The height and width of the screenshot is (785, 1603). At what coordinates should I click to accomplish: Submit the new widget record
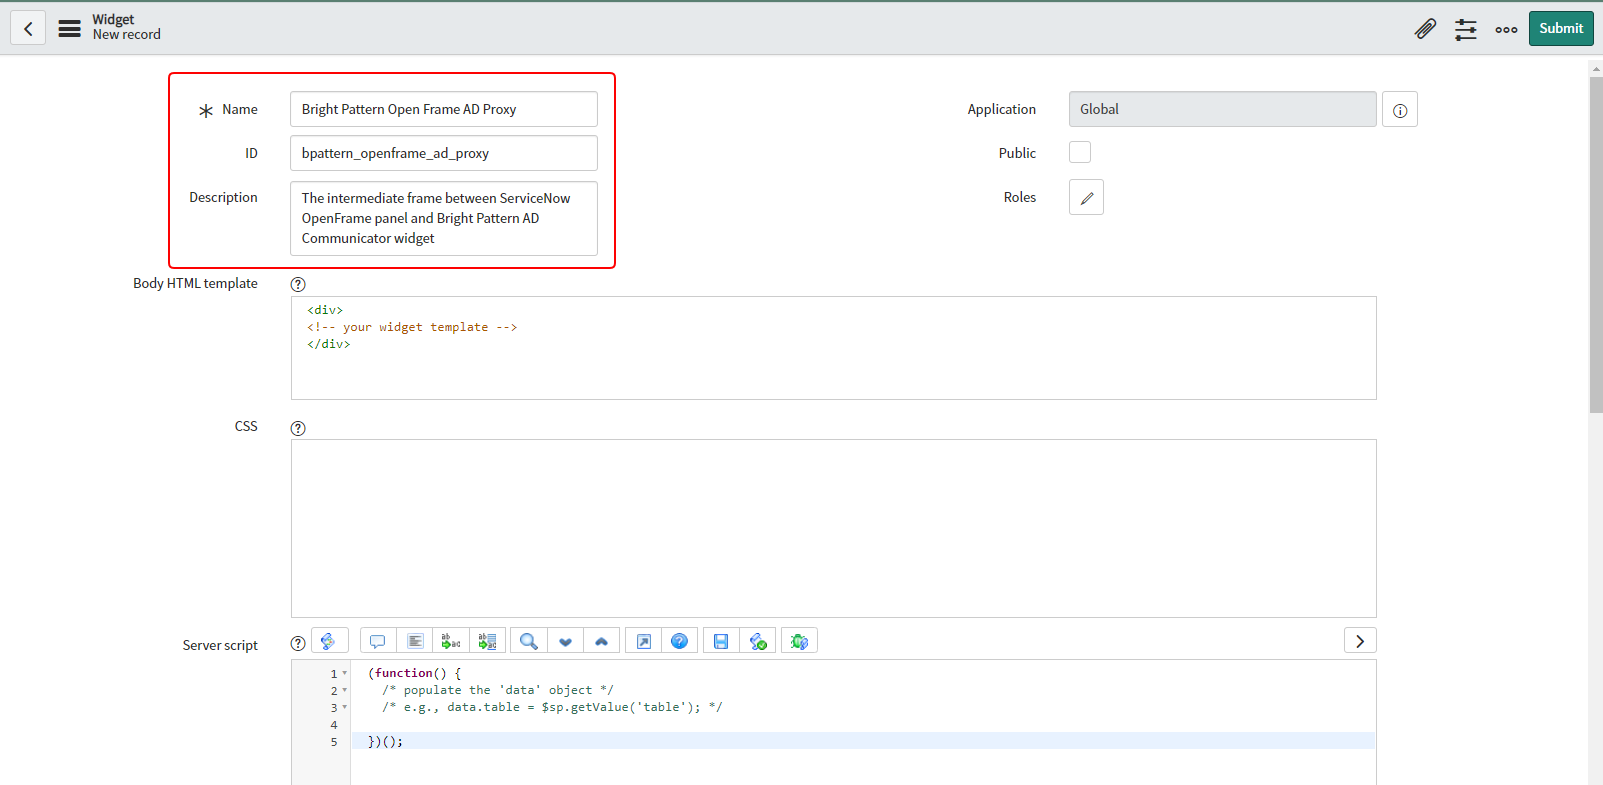[1561, 28]
